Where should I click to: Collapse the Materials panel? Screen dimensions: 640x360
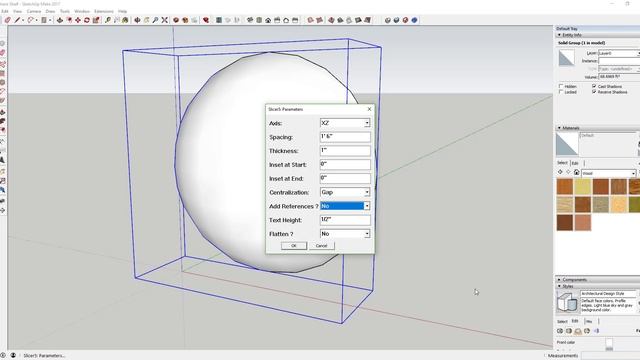point(560,128)
